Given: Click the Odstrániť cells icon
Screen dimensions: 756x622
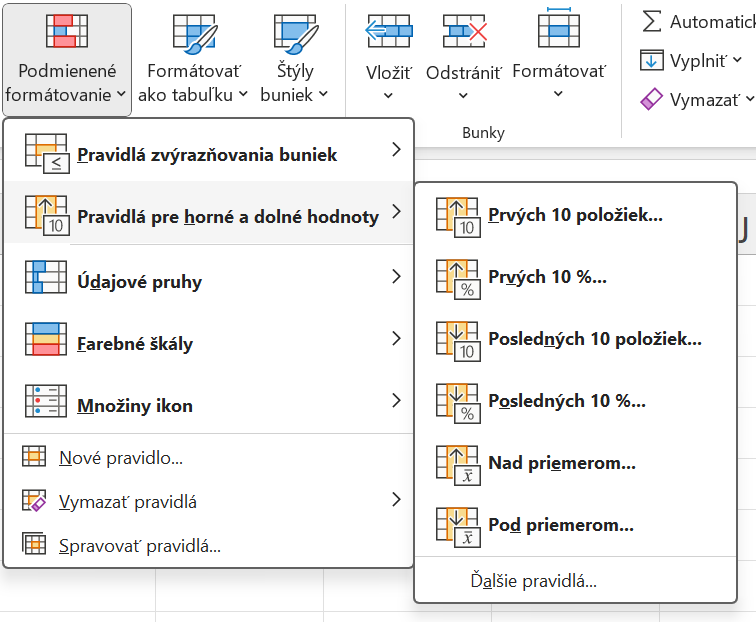Looking at the screenshot, I should click(464, 31).
